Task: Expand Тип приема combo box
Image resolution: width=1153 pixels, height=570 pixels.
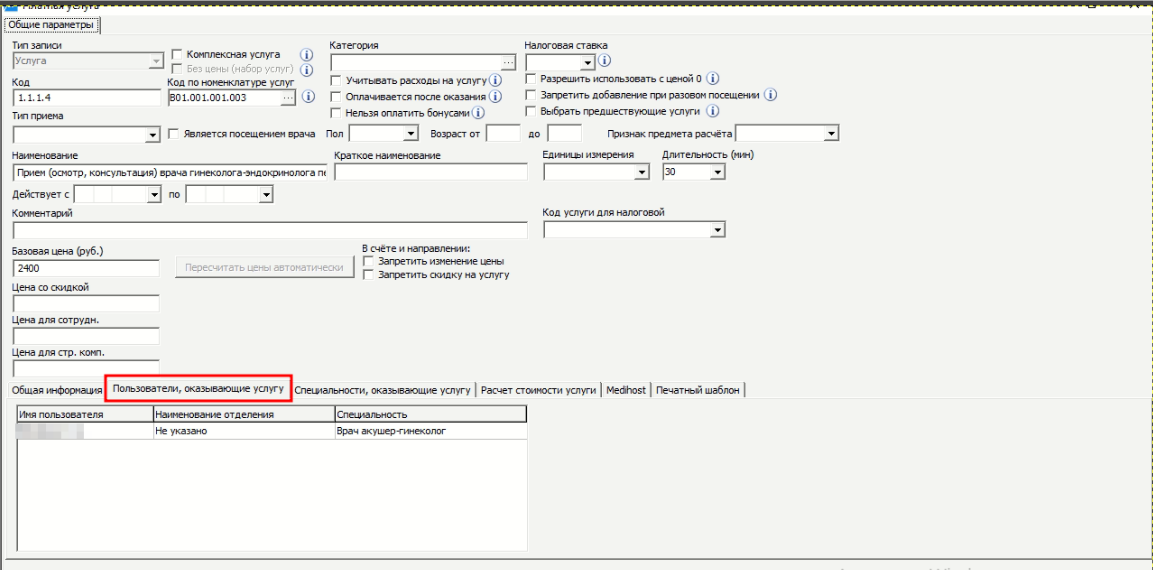Action: pyautogui.click(x=153, y=134)
